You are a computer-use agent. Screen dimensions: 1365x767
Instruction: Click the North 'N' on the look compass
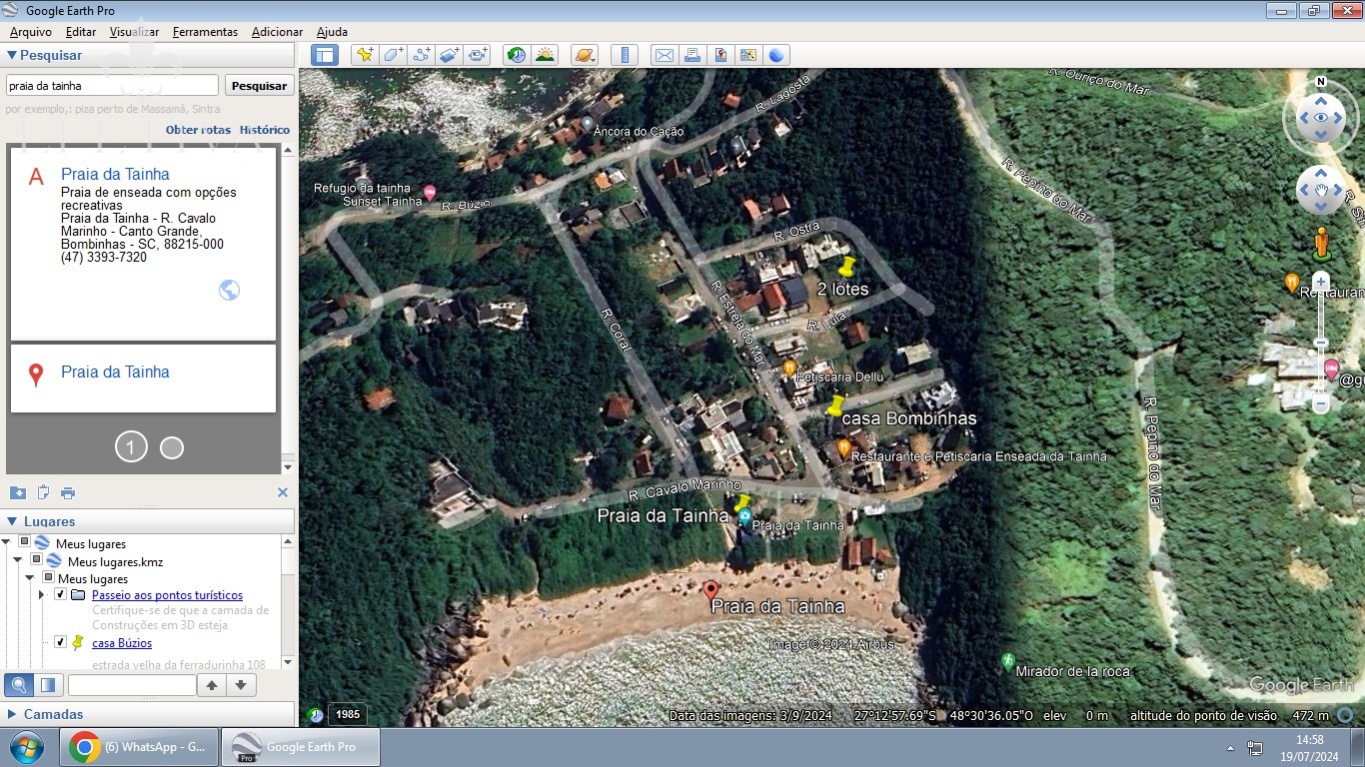tap(1321, 82)
